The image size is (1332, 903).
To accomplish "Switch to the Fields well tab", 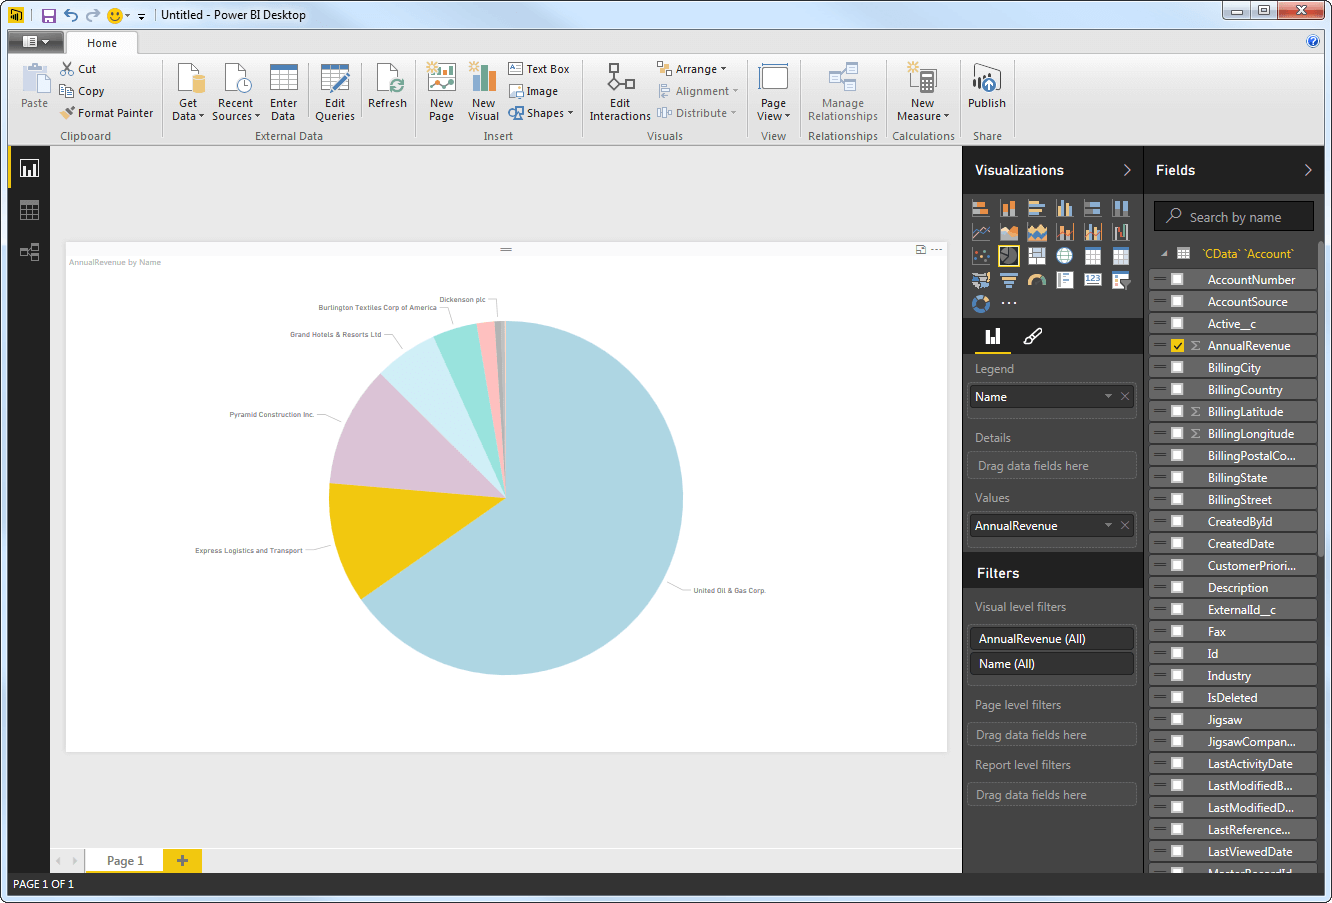I will [993, 336].
